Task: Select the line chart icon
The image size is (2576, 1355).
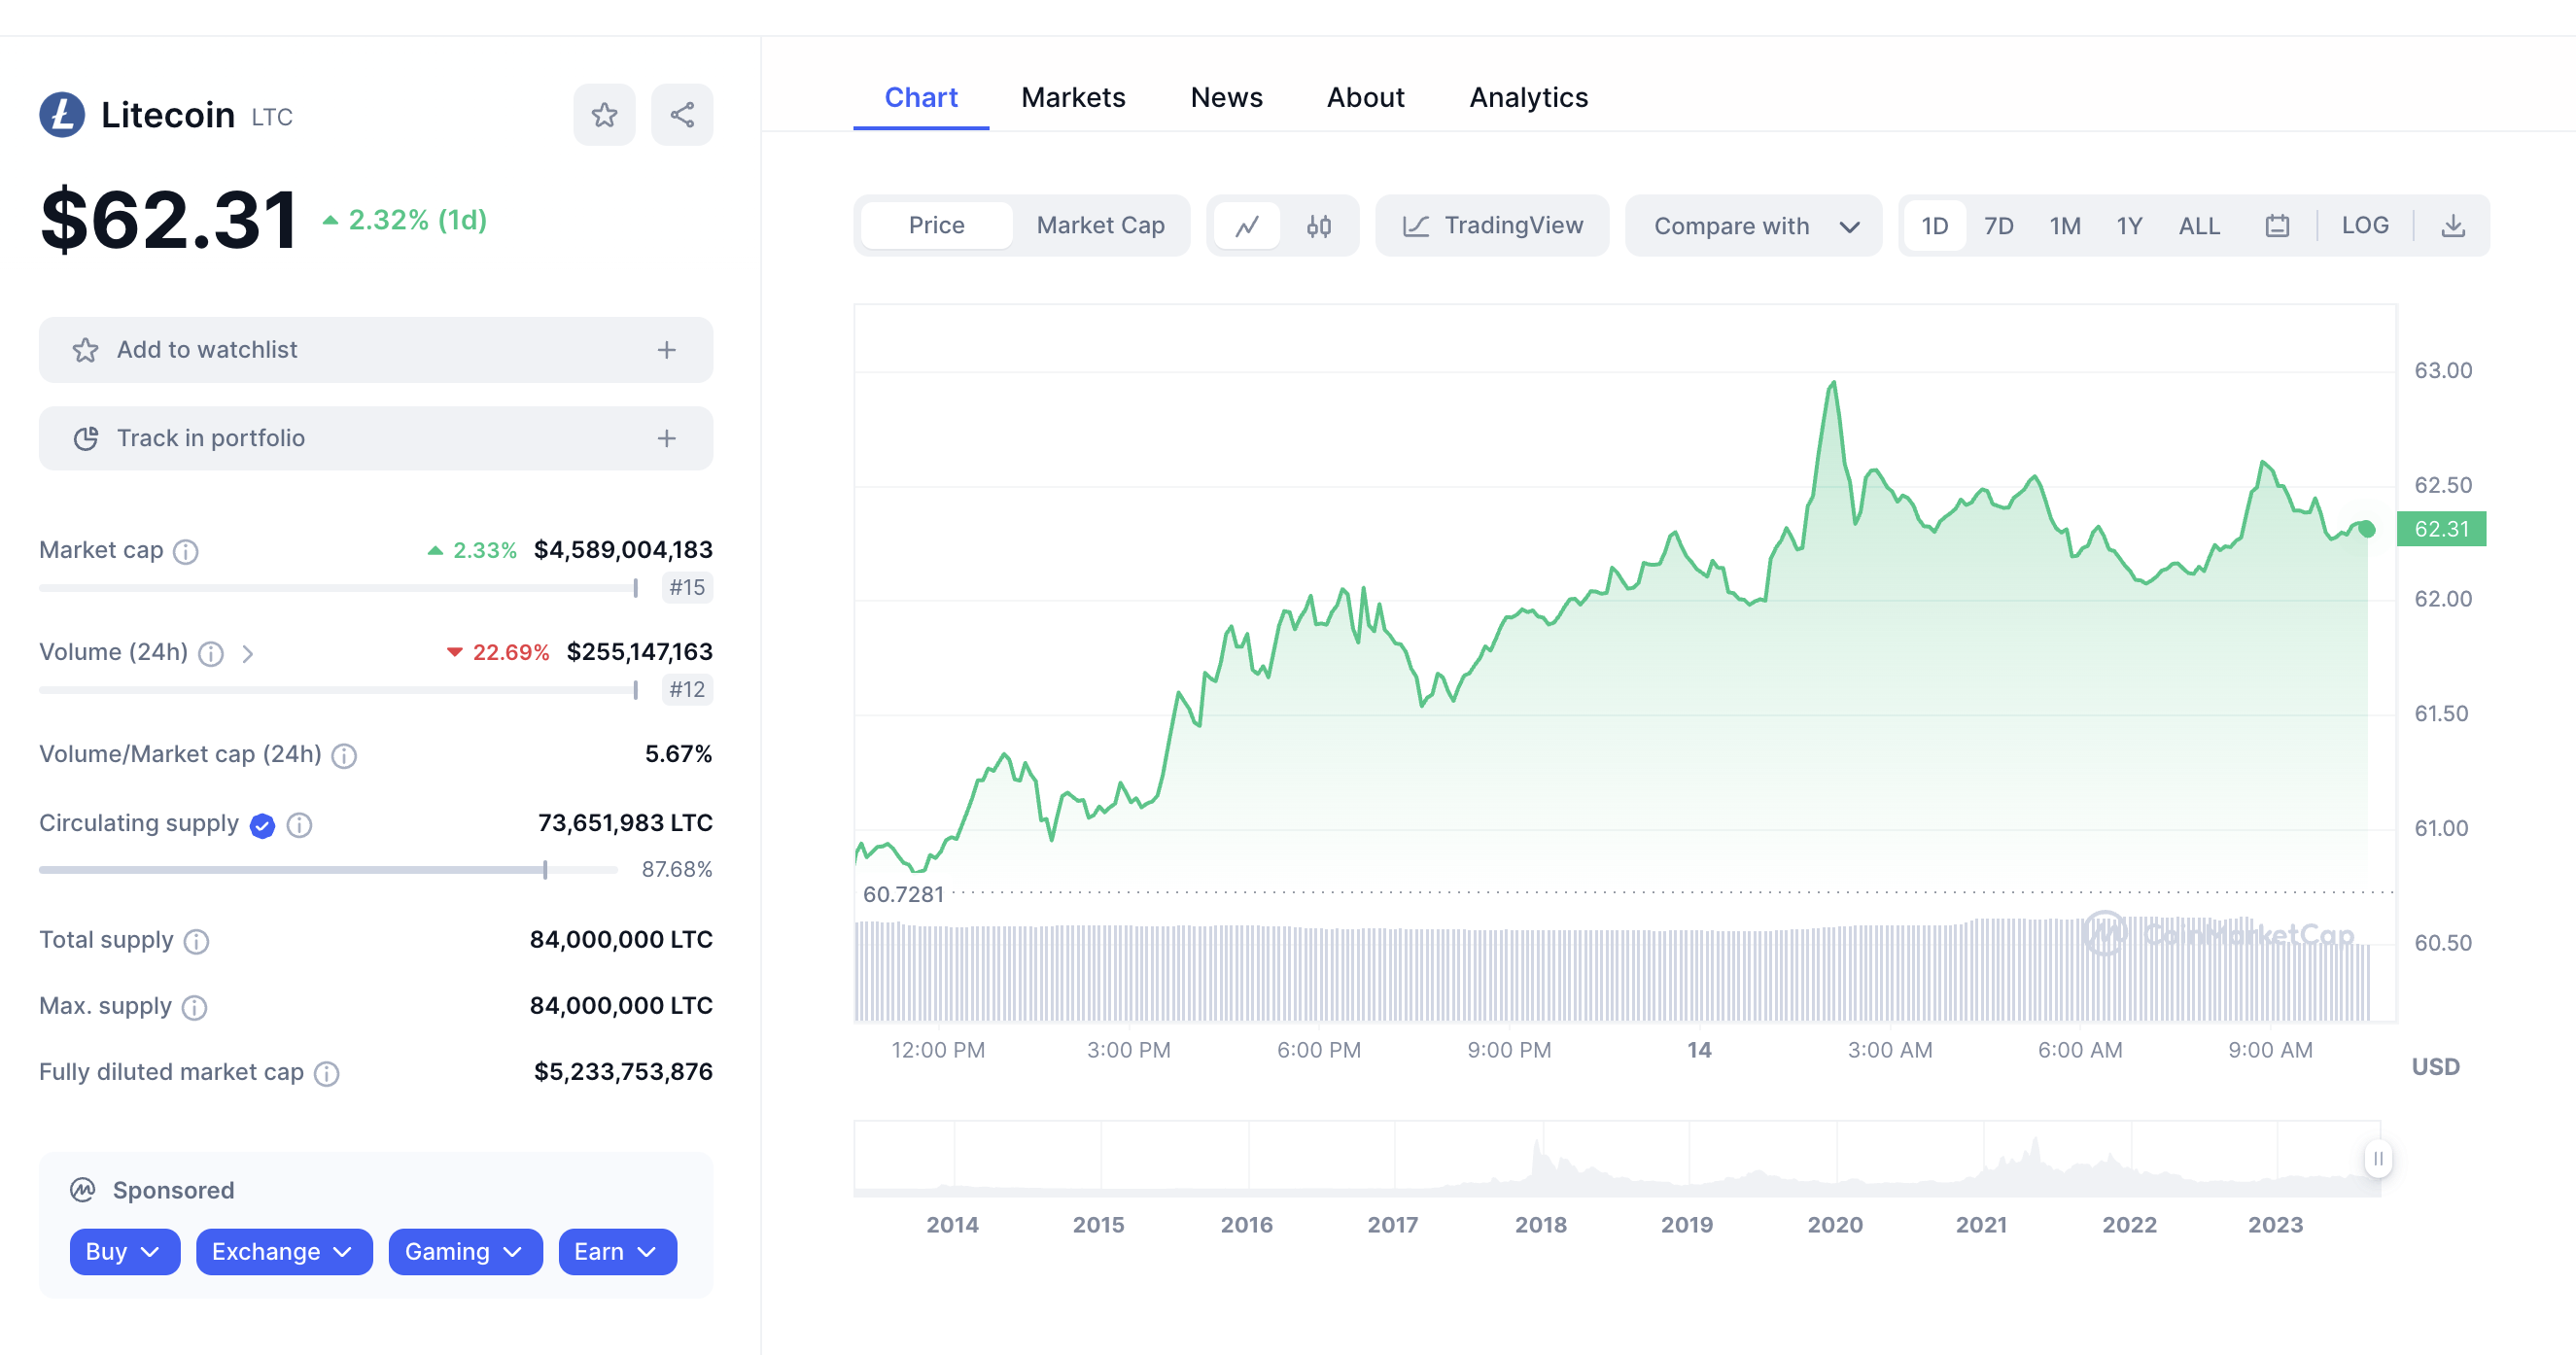Action: point(1247,226)
